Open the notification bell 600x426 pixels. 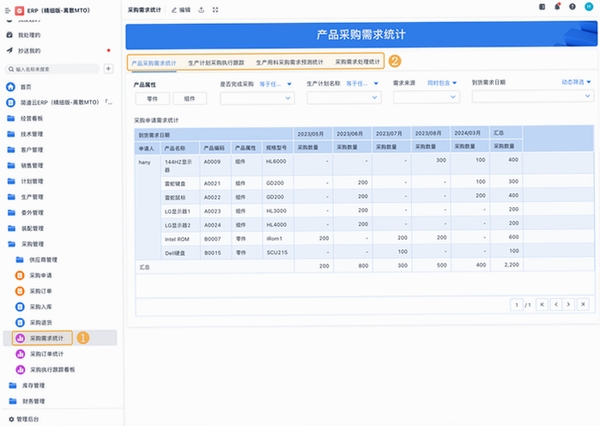[558, 7]
